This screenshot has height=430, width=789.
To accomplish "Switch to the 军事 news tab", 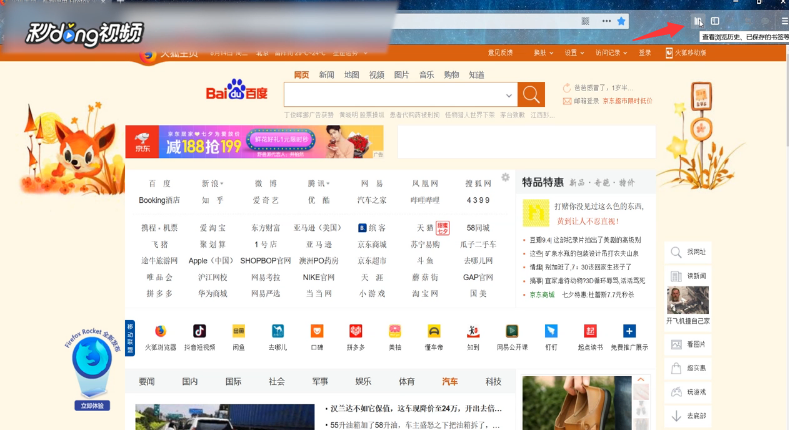I will tap(320, 382).
